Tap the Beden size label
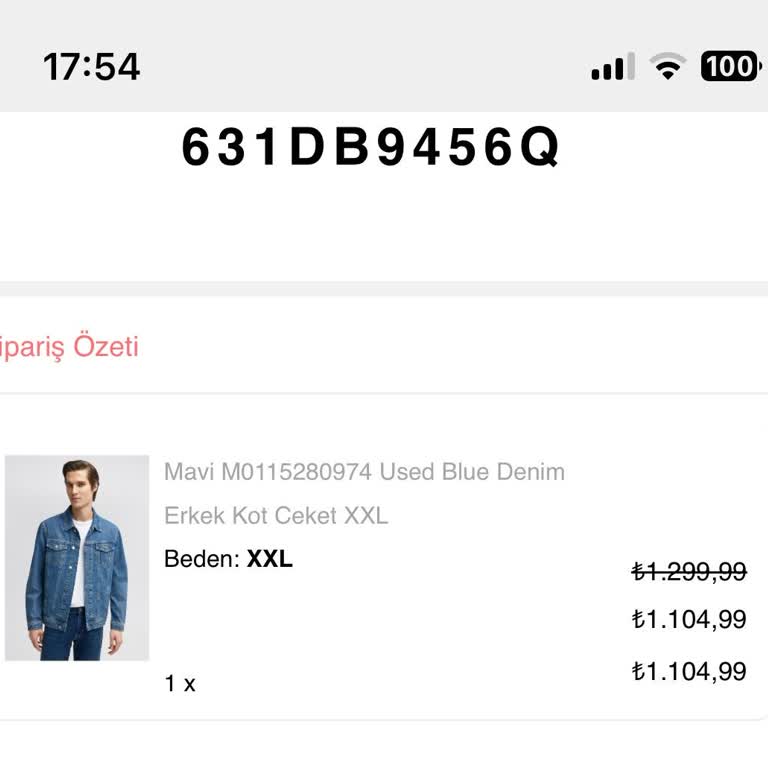 point(201,559)
